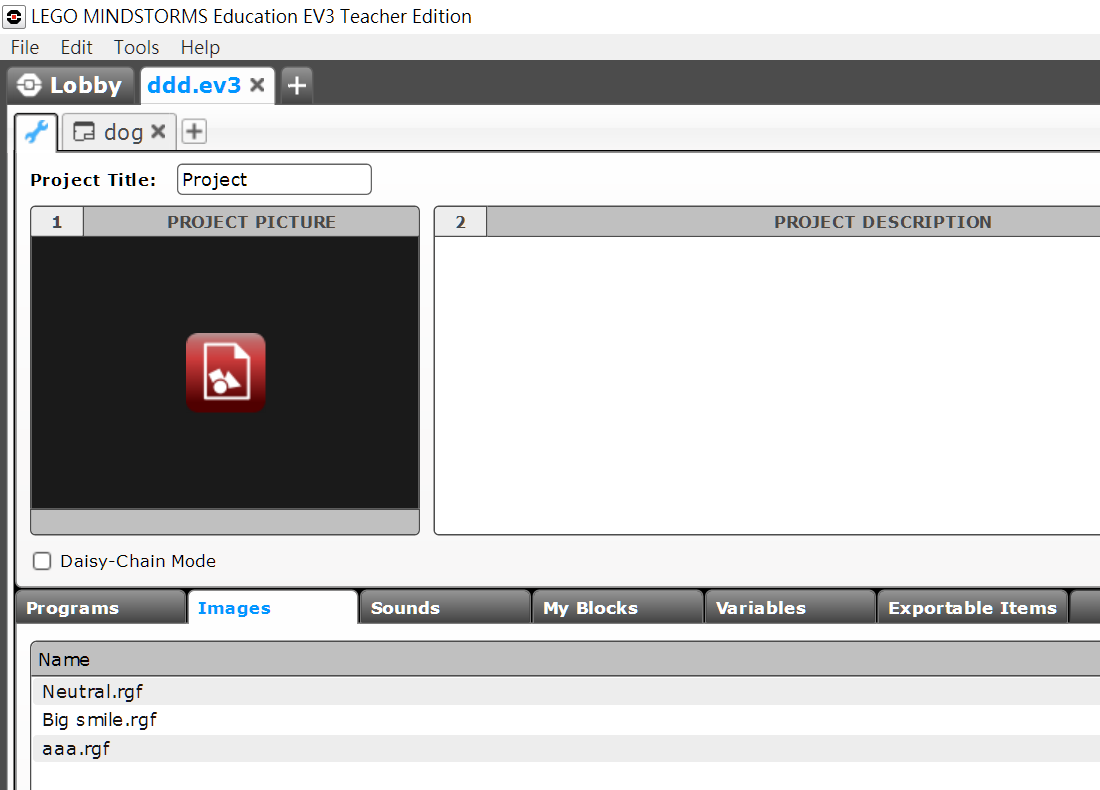
Task: Select aaa.rgf in the images list
Action: pos(565,749)
